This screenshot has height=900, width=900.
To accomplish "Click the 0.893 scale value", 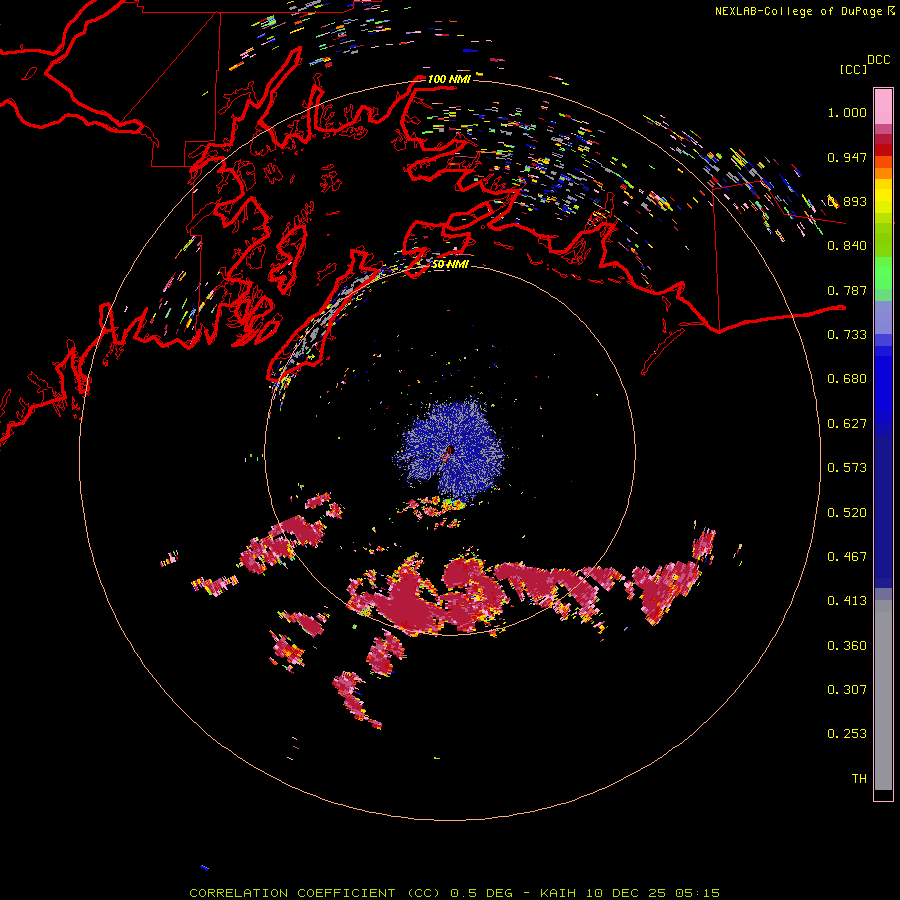I will click(x=847, y=201).
